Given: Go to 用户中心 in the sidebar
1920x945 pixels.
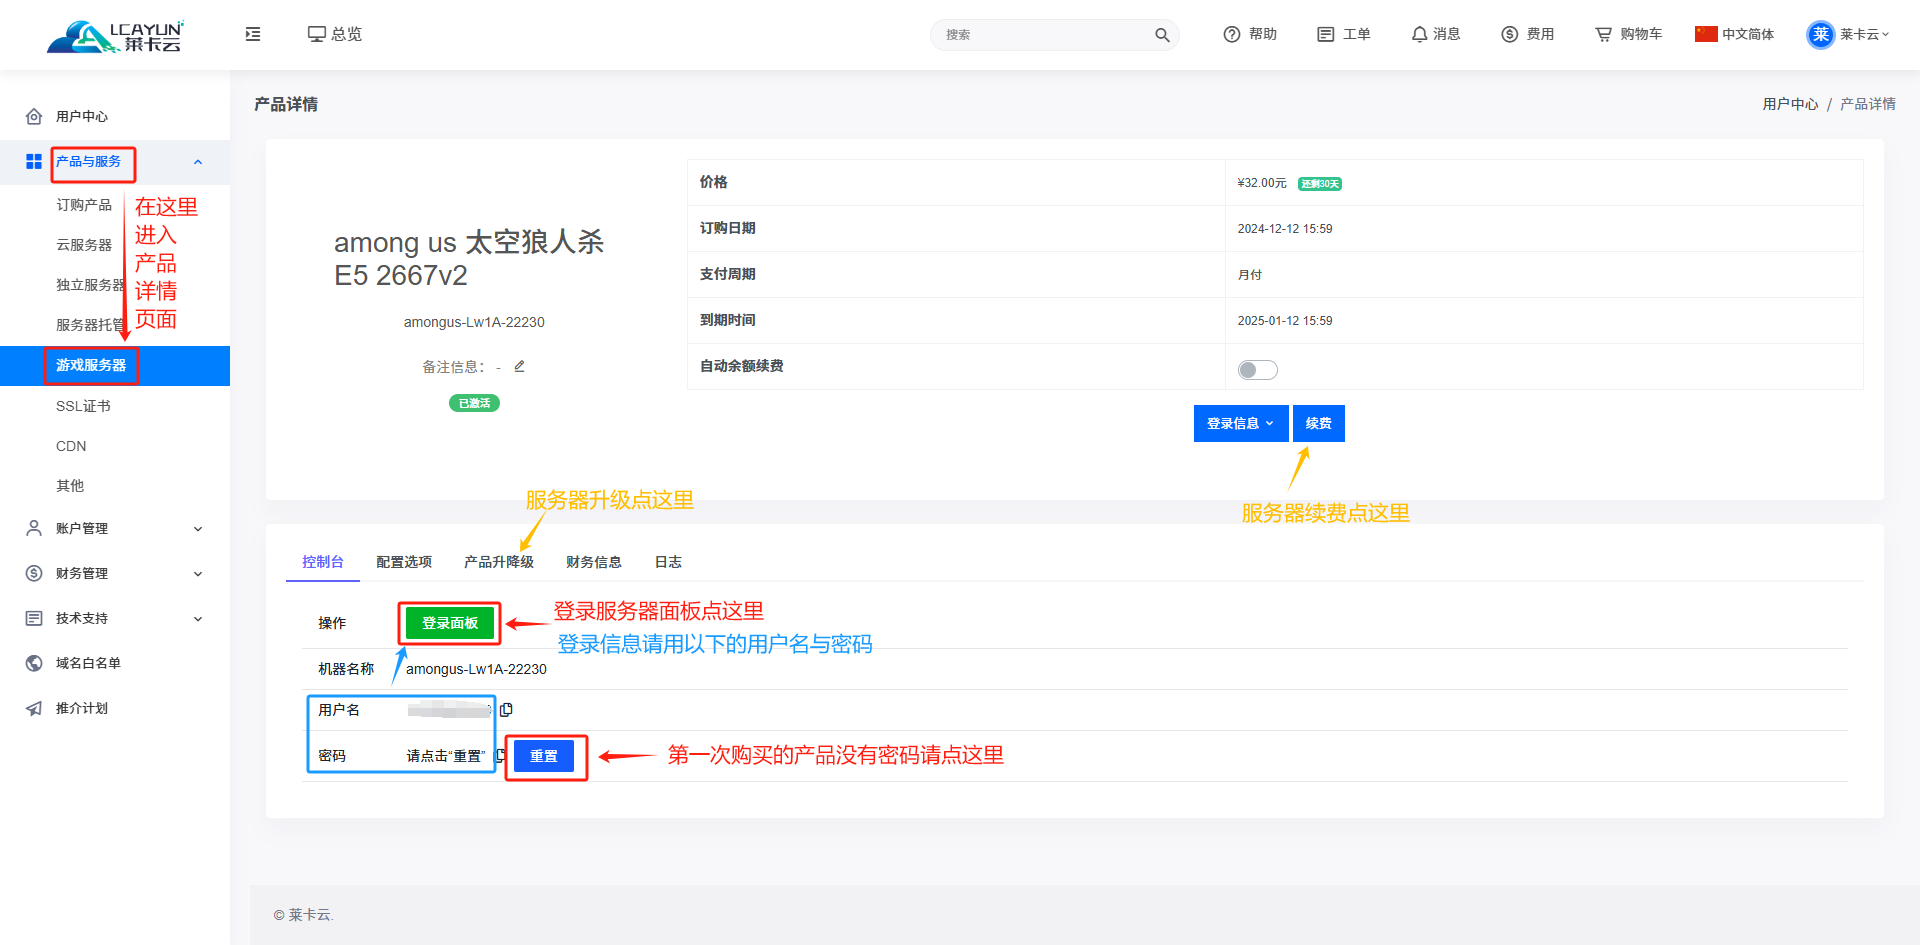Looking at the screenshot, I should [x=82, y=117].
